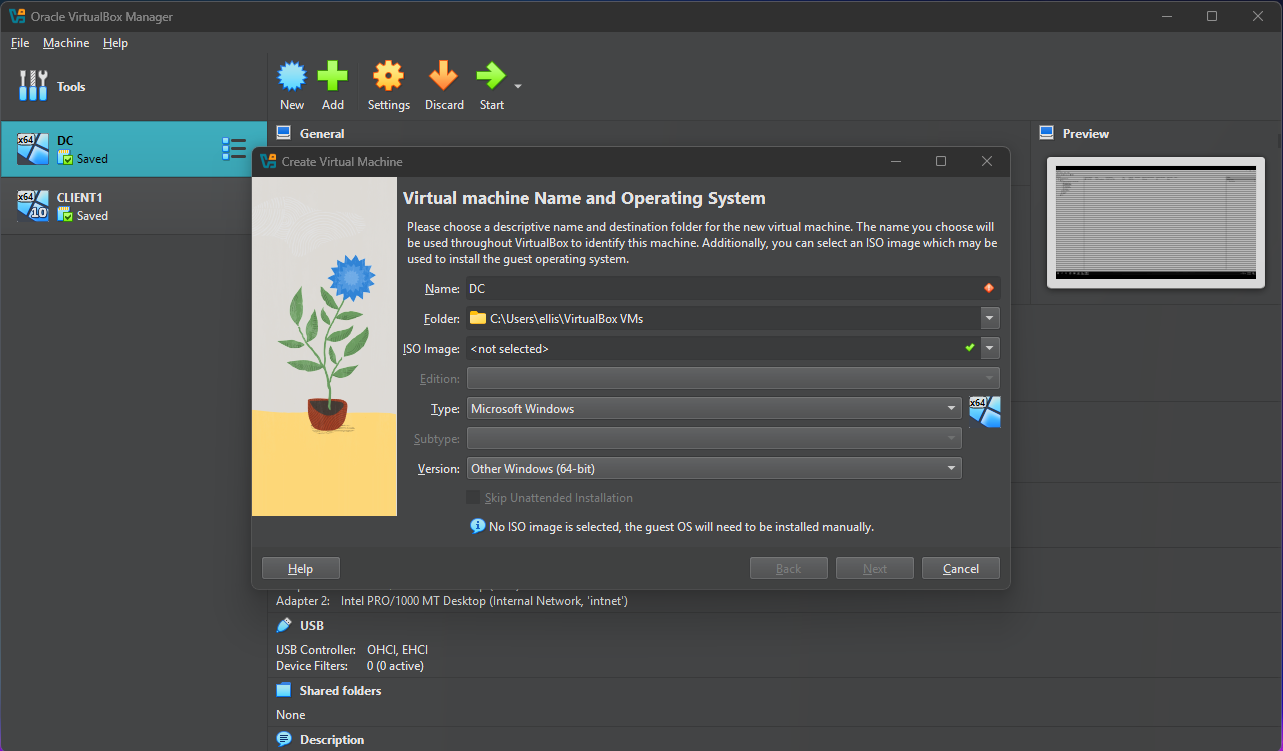Select the DC virtual machine entry

click(134, 150)
